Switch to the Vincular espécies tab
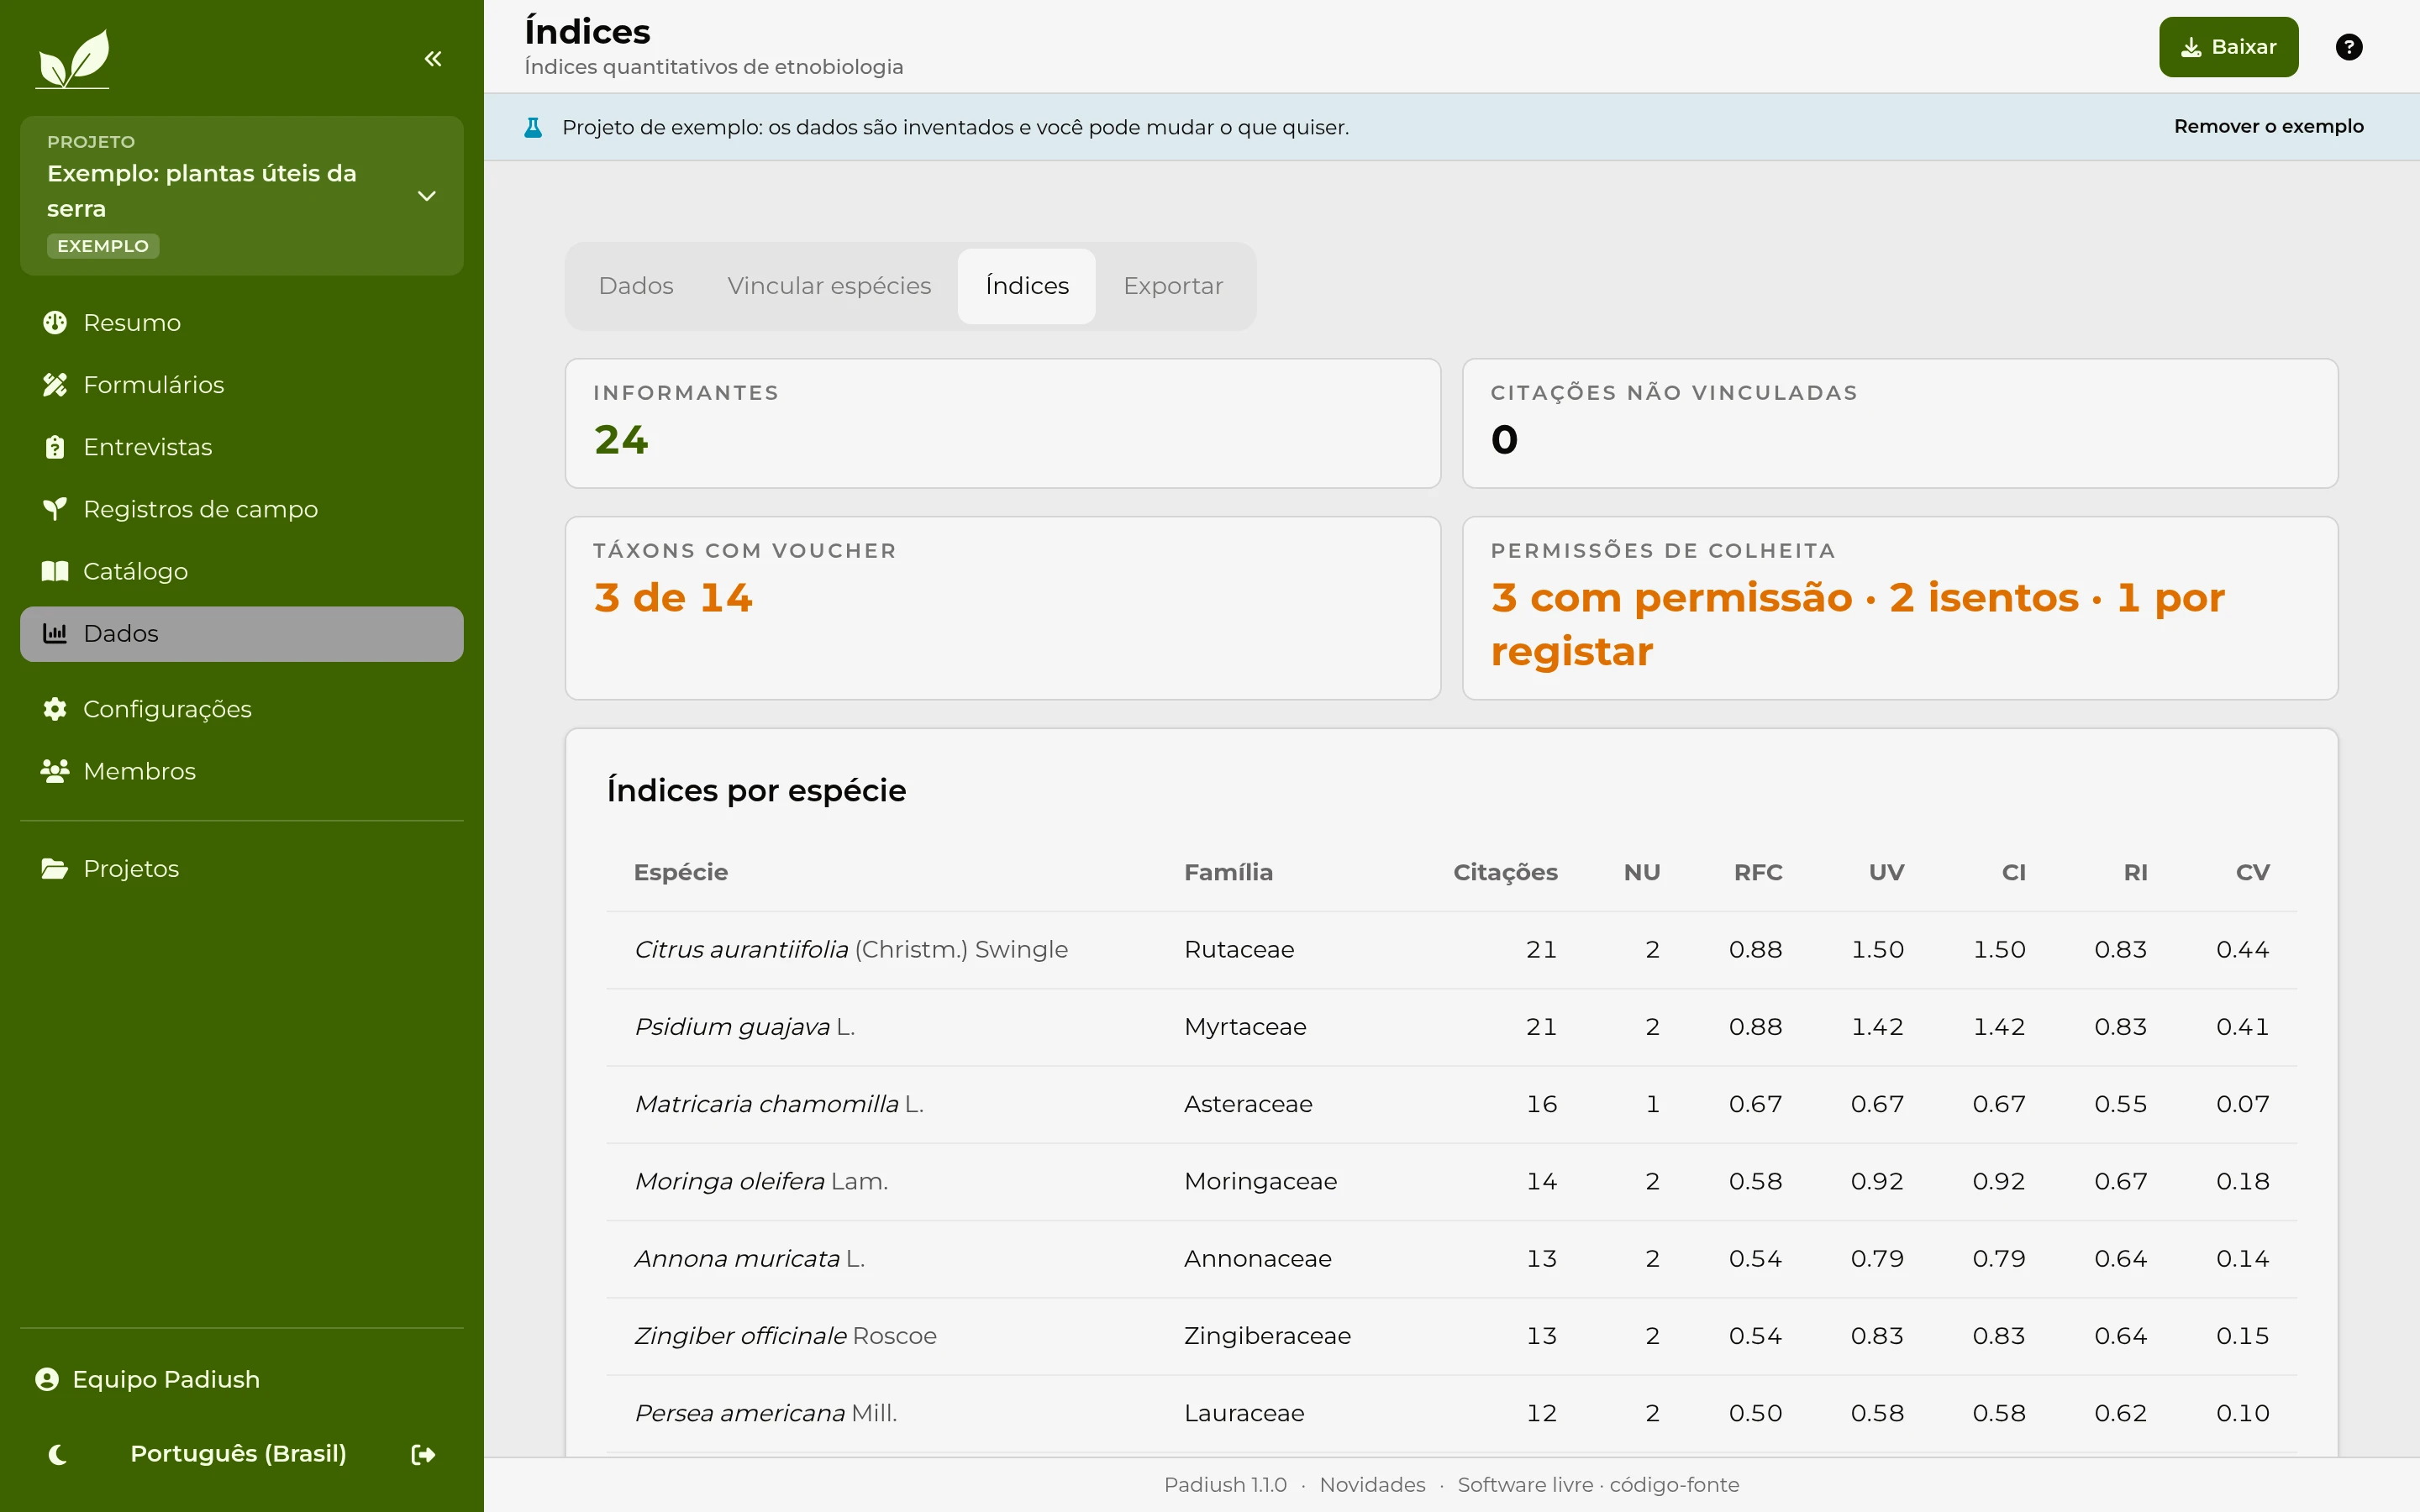 (x=829, y=286)
